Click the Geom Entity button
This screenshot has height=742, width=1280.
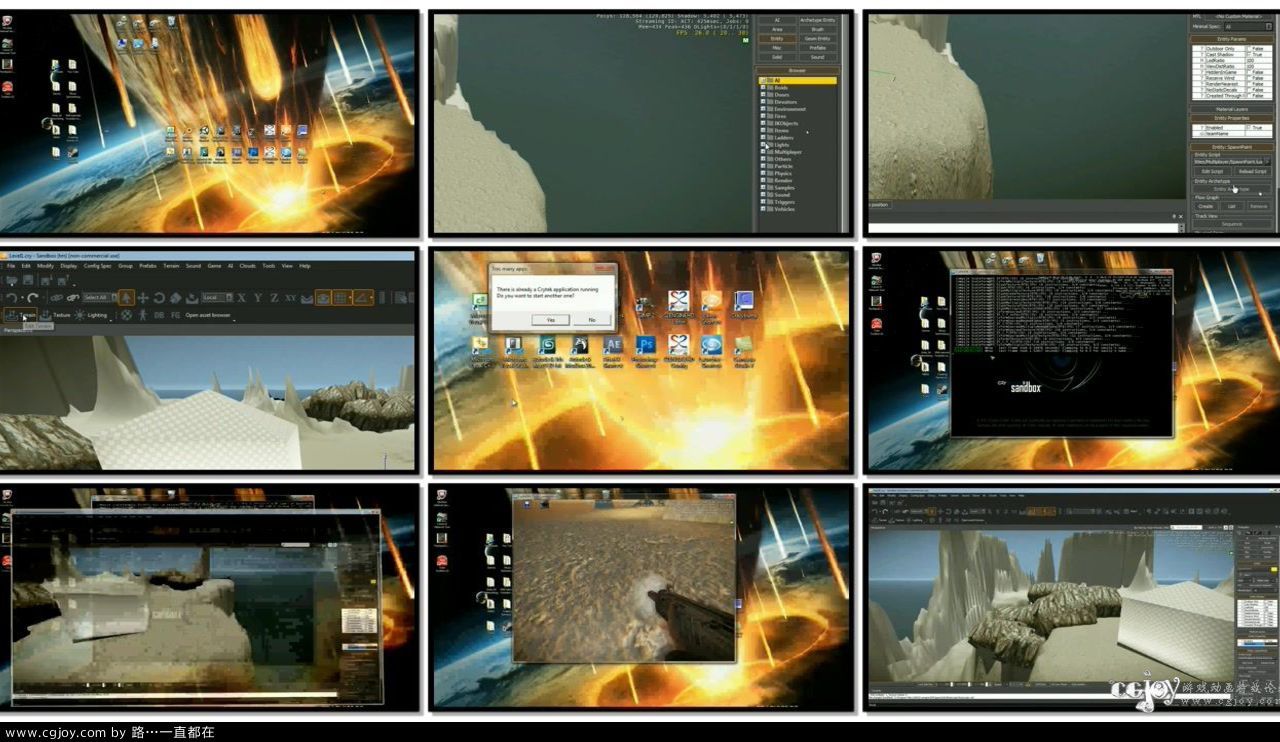[817, 38]
